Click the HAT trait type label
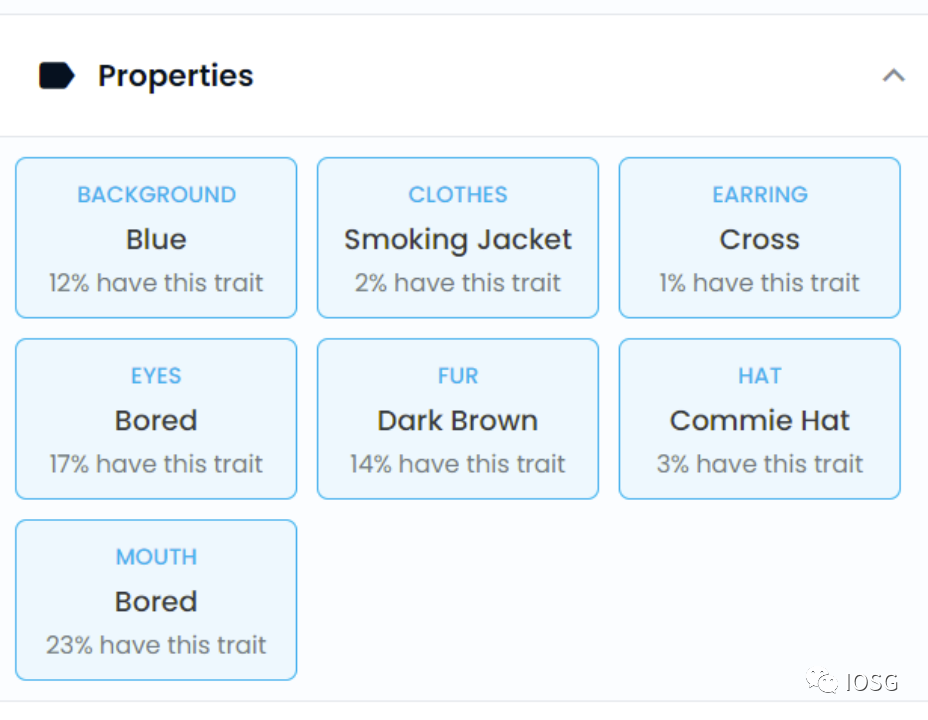Viewport: 928px width, 720px height. [x=760, y=376]
